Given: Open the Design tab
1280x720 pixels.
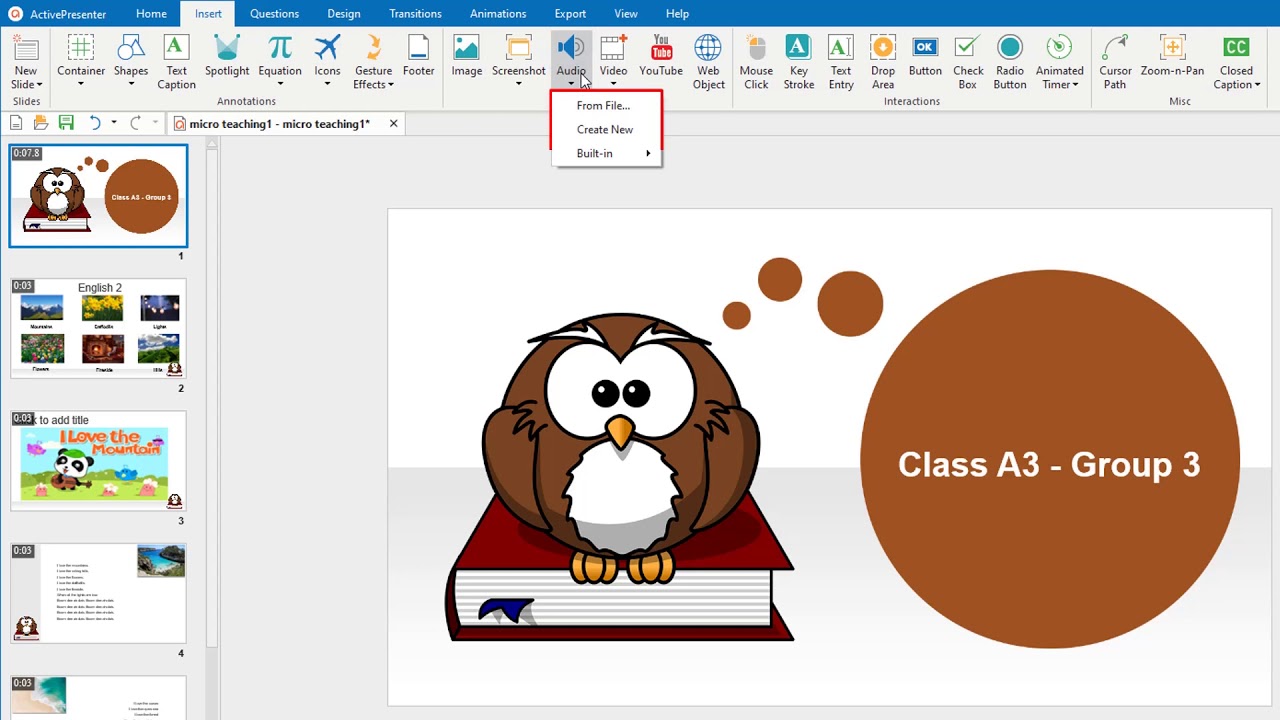Looking at the screenshot, I should (x=344, y=13).
